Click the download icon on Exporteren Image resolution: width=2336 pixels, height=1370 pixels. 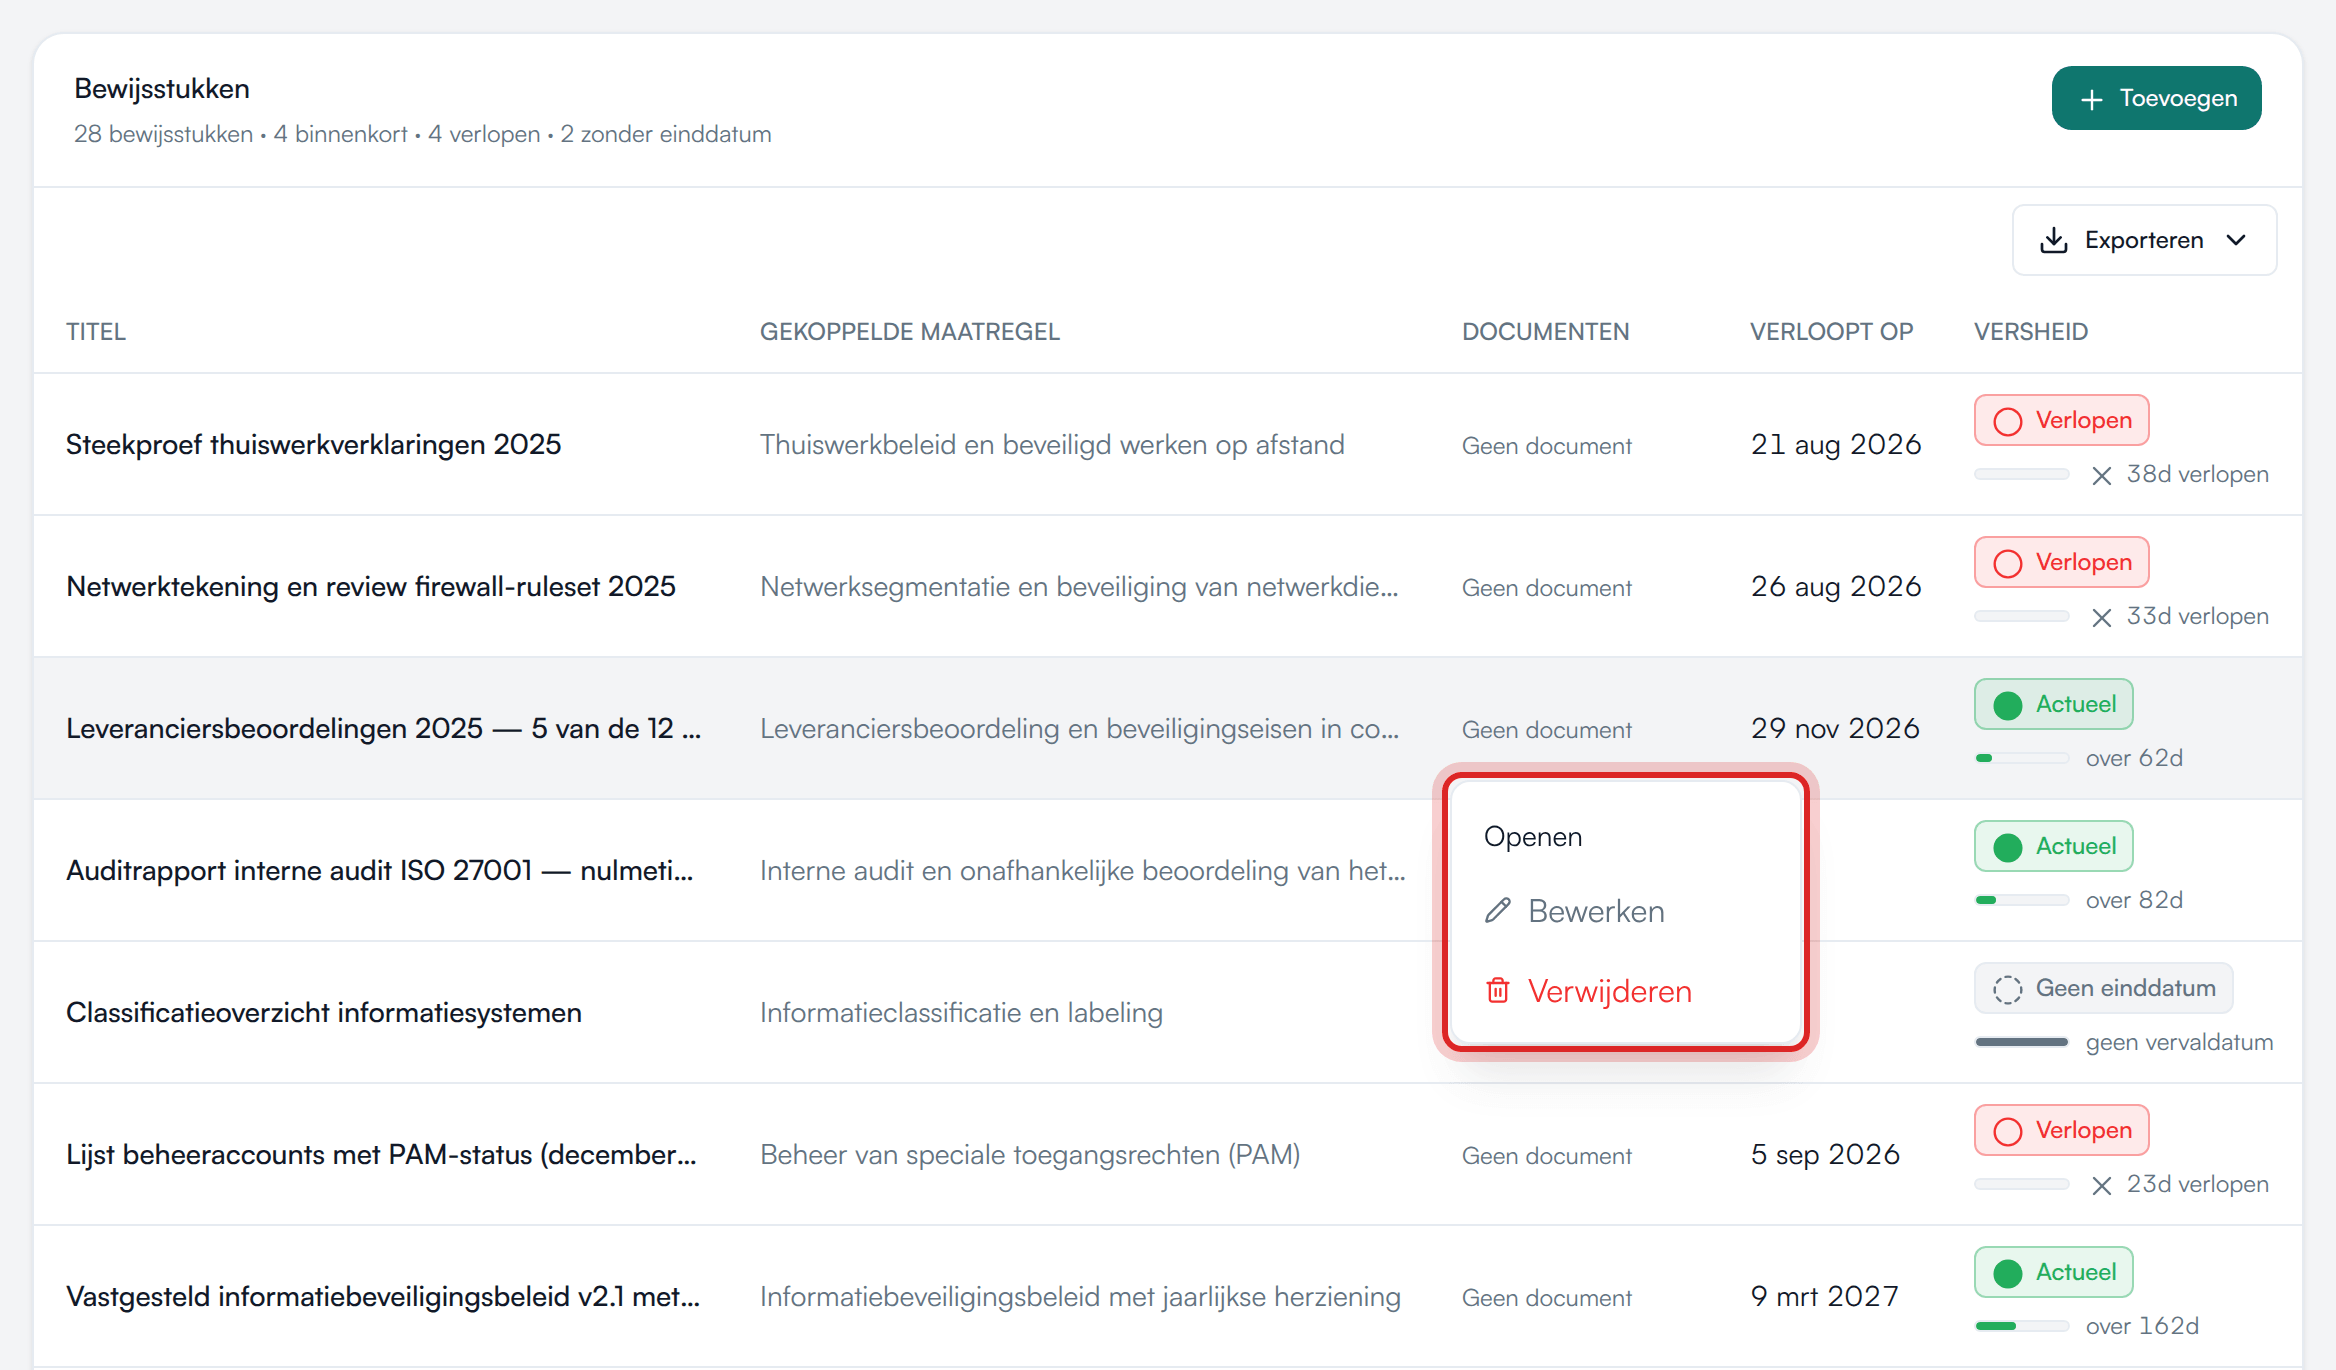pos(2053,240)
